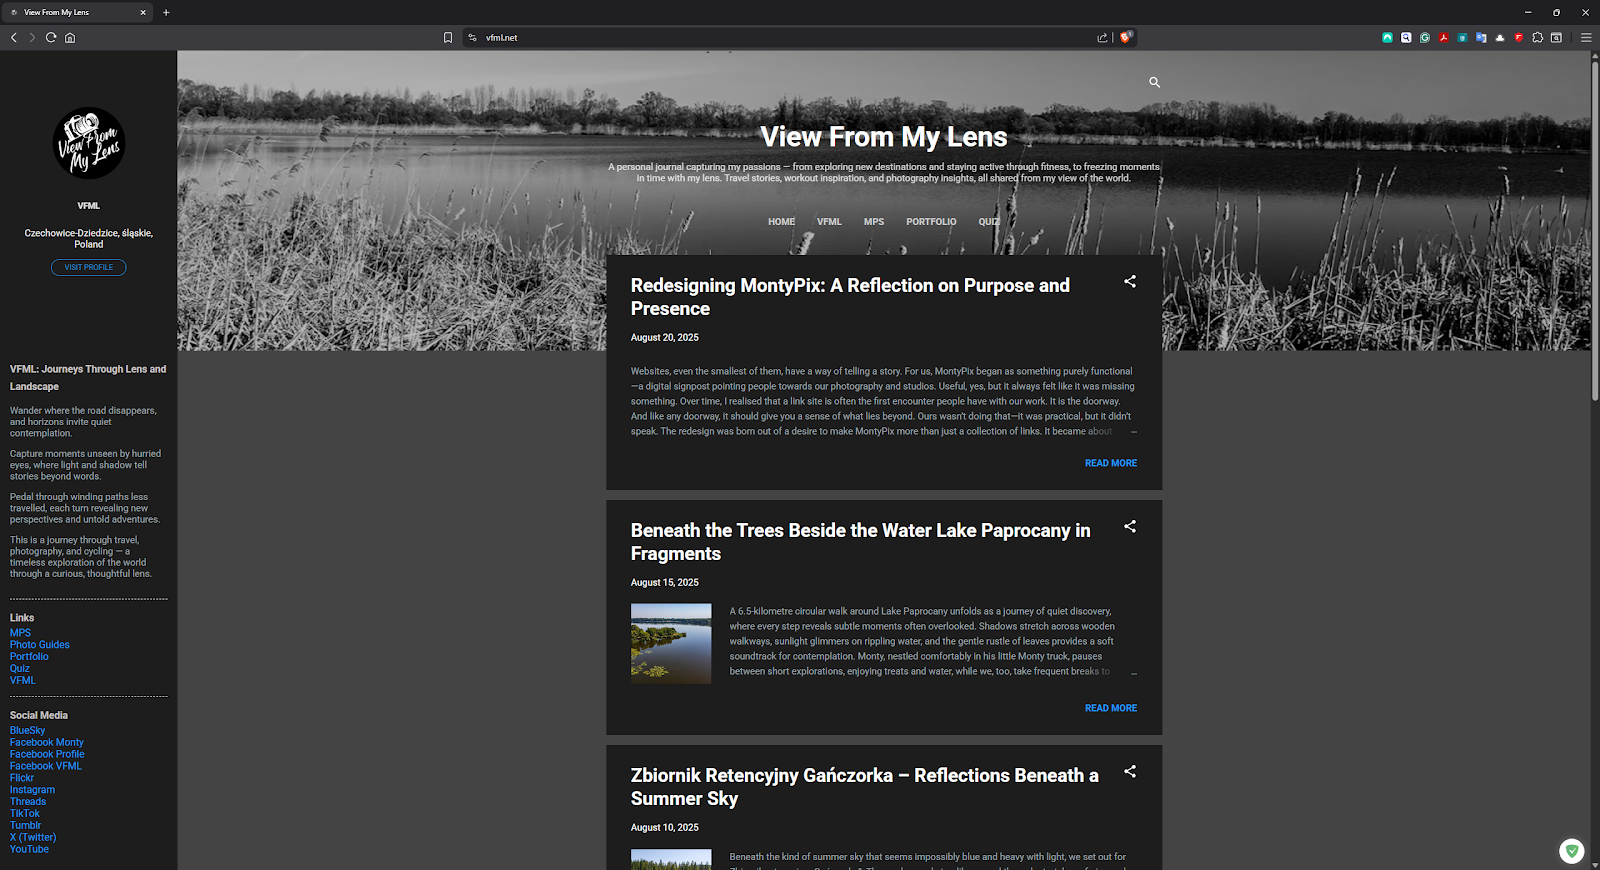Bookmark this page with the bookmark icon
The height and width of the screenshot is (870, 1600).
tap(448, 38)
